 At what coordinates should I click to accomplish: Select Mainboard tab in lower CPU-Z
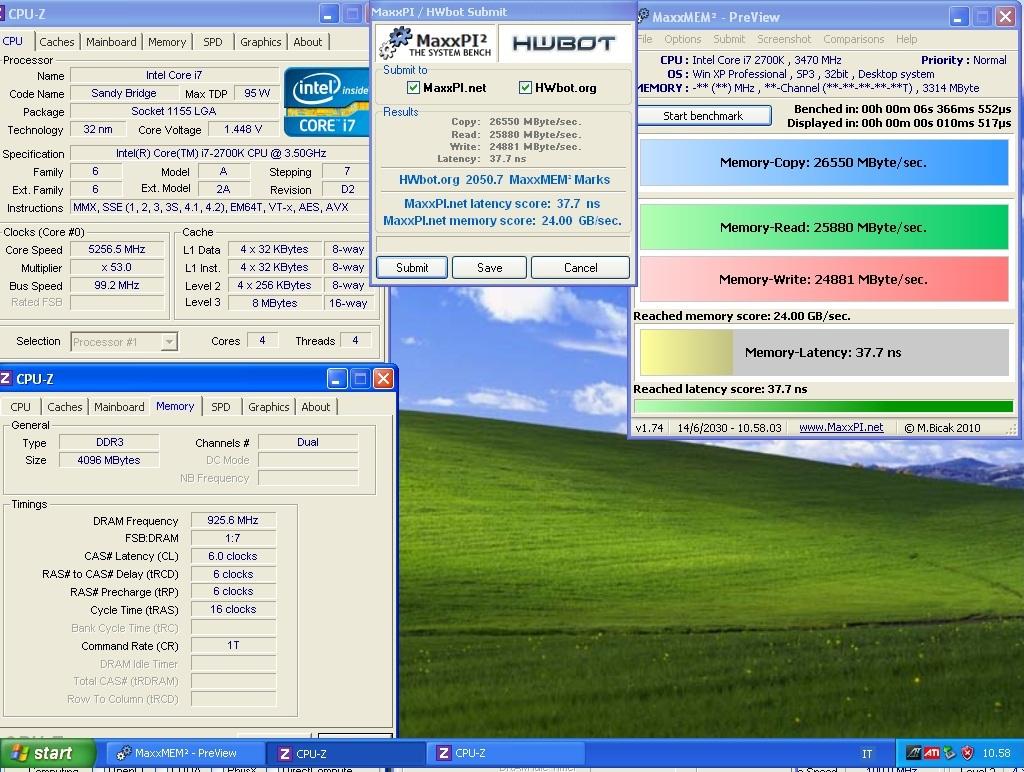(x=119, y=407)
